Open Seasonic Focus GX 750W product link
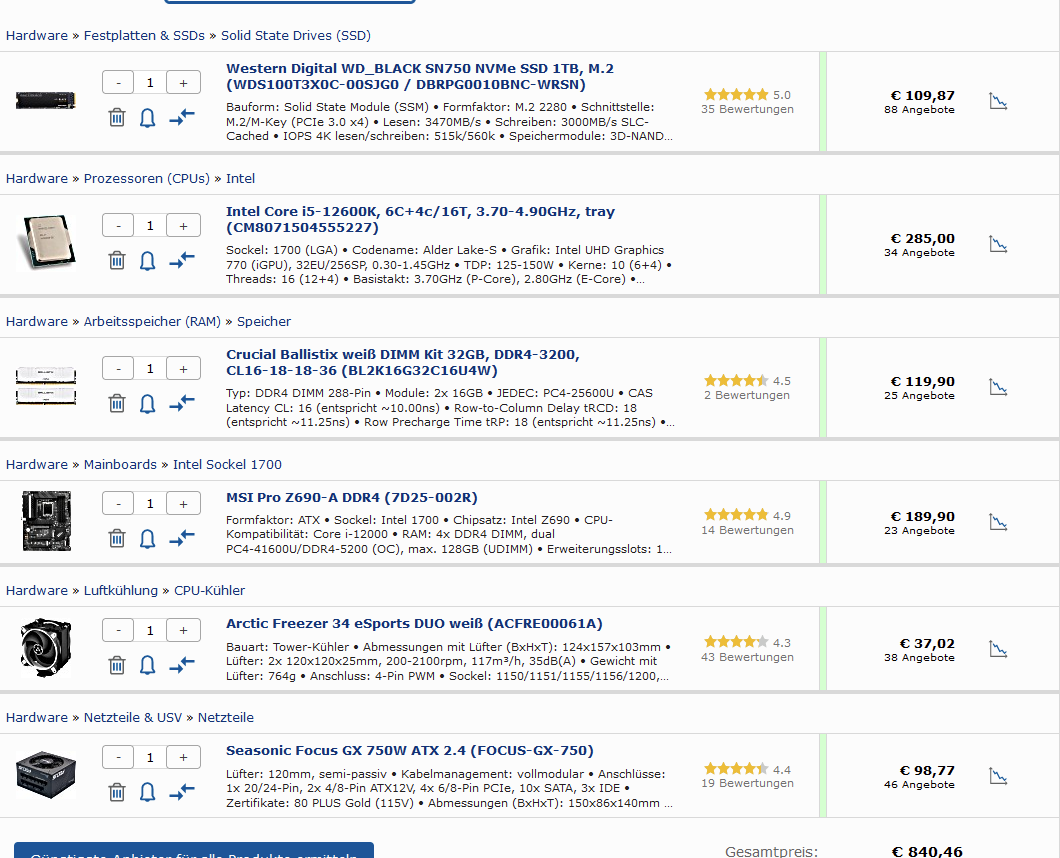This screenshot has height=858, width=1060. point(410,750)
